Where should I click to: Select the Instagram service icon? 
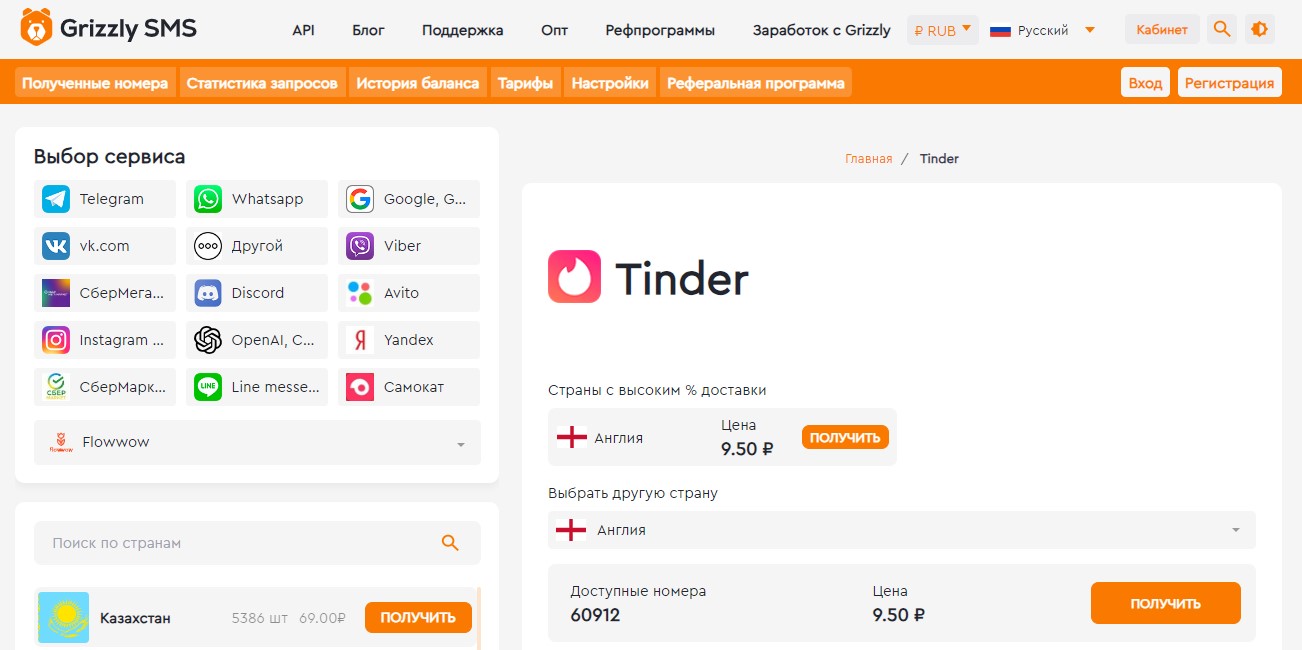[x=56, y=340]
